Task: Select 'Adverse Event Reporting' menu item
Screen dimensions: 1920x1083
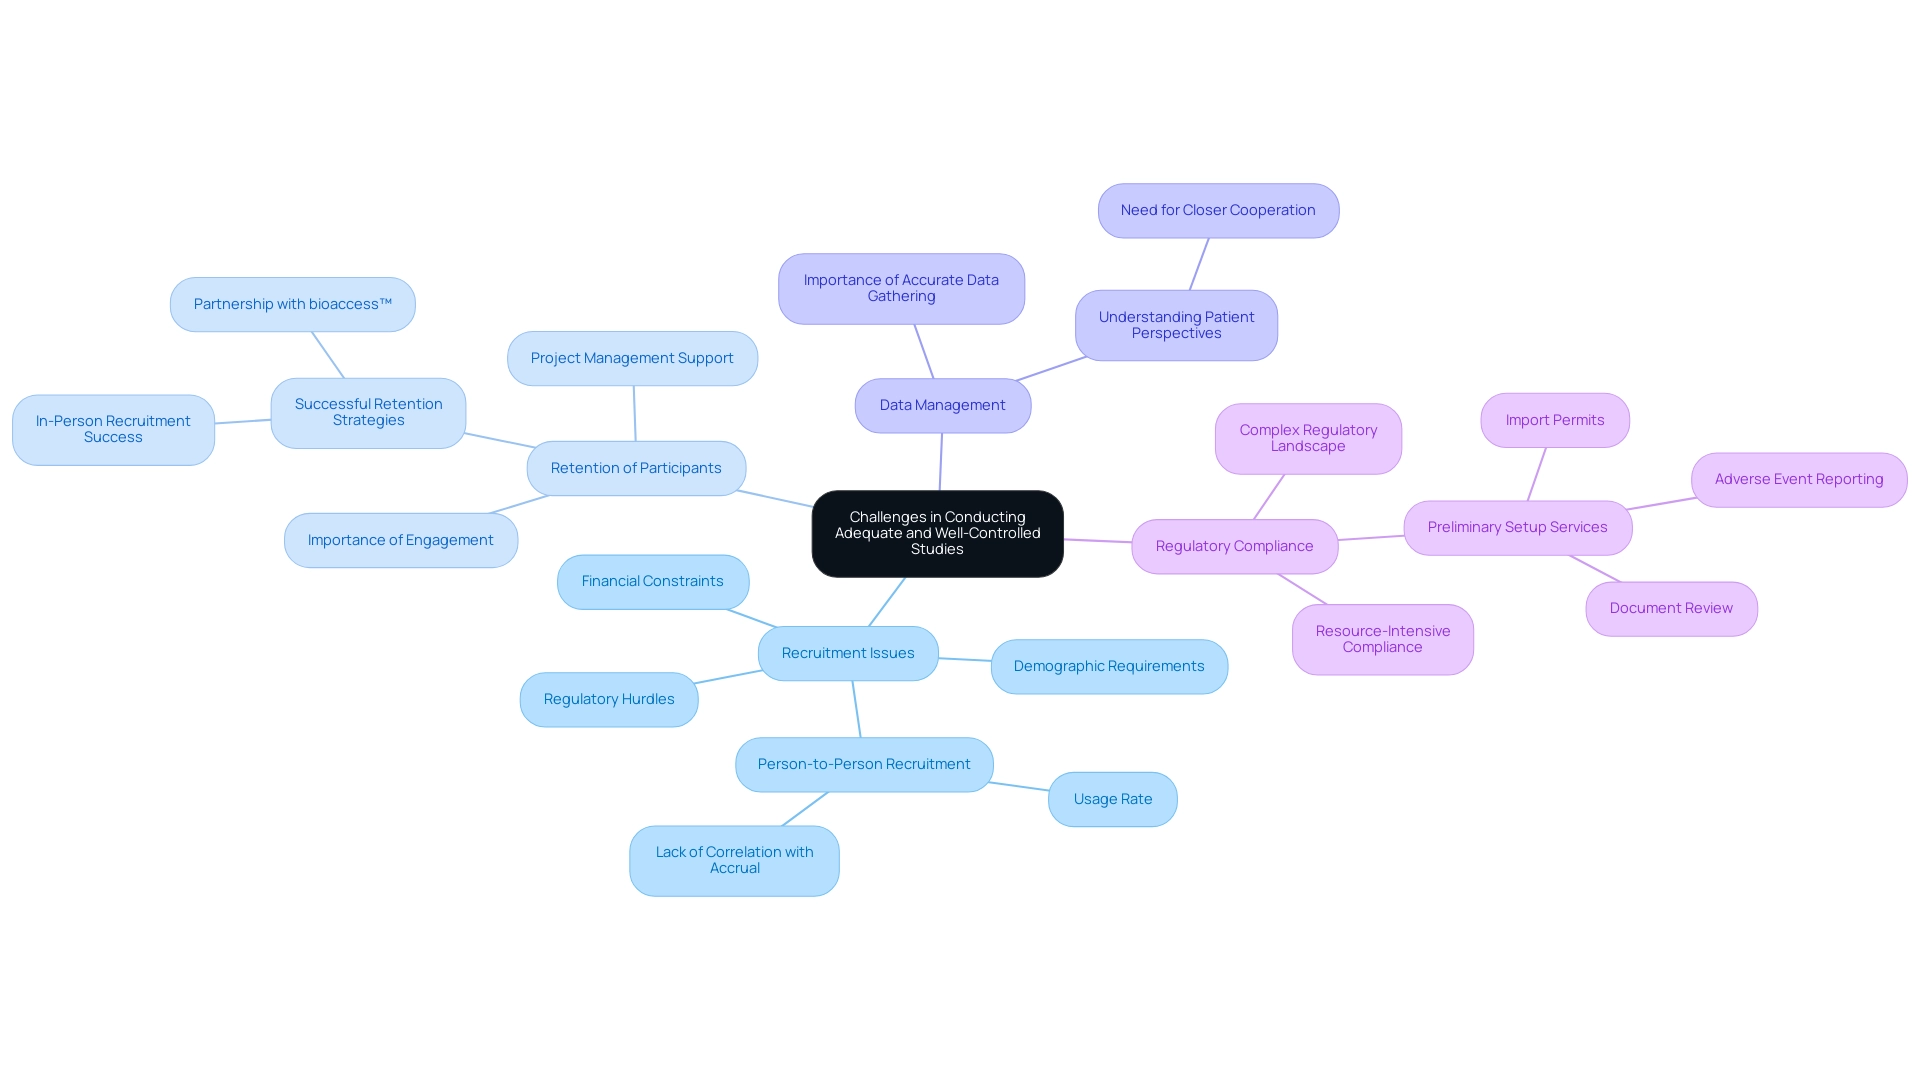Action: point(1799,478)
